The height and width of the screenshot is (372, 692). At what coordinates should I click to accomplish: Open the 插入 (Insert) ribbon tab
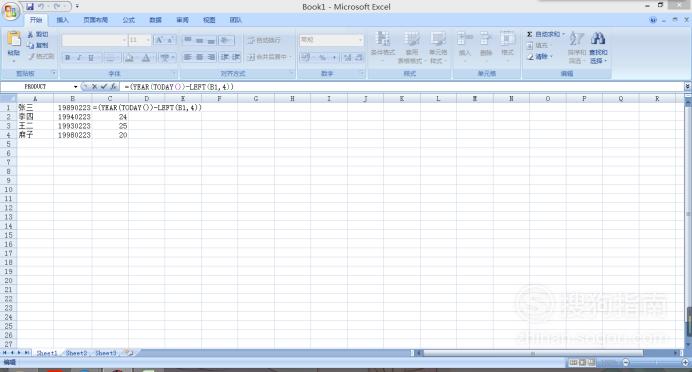63,20
